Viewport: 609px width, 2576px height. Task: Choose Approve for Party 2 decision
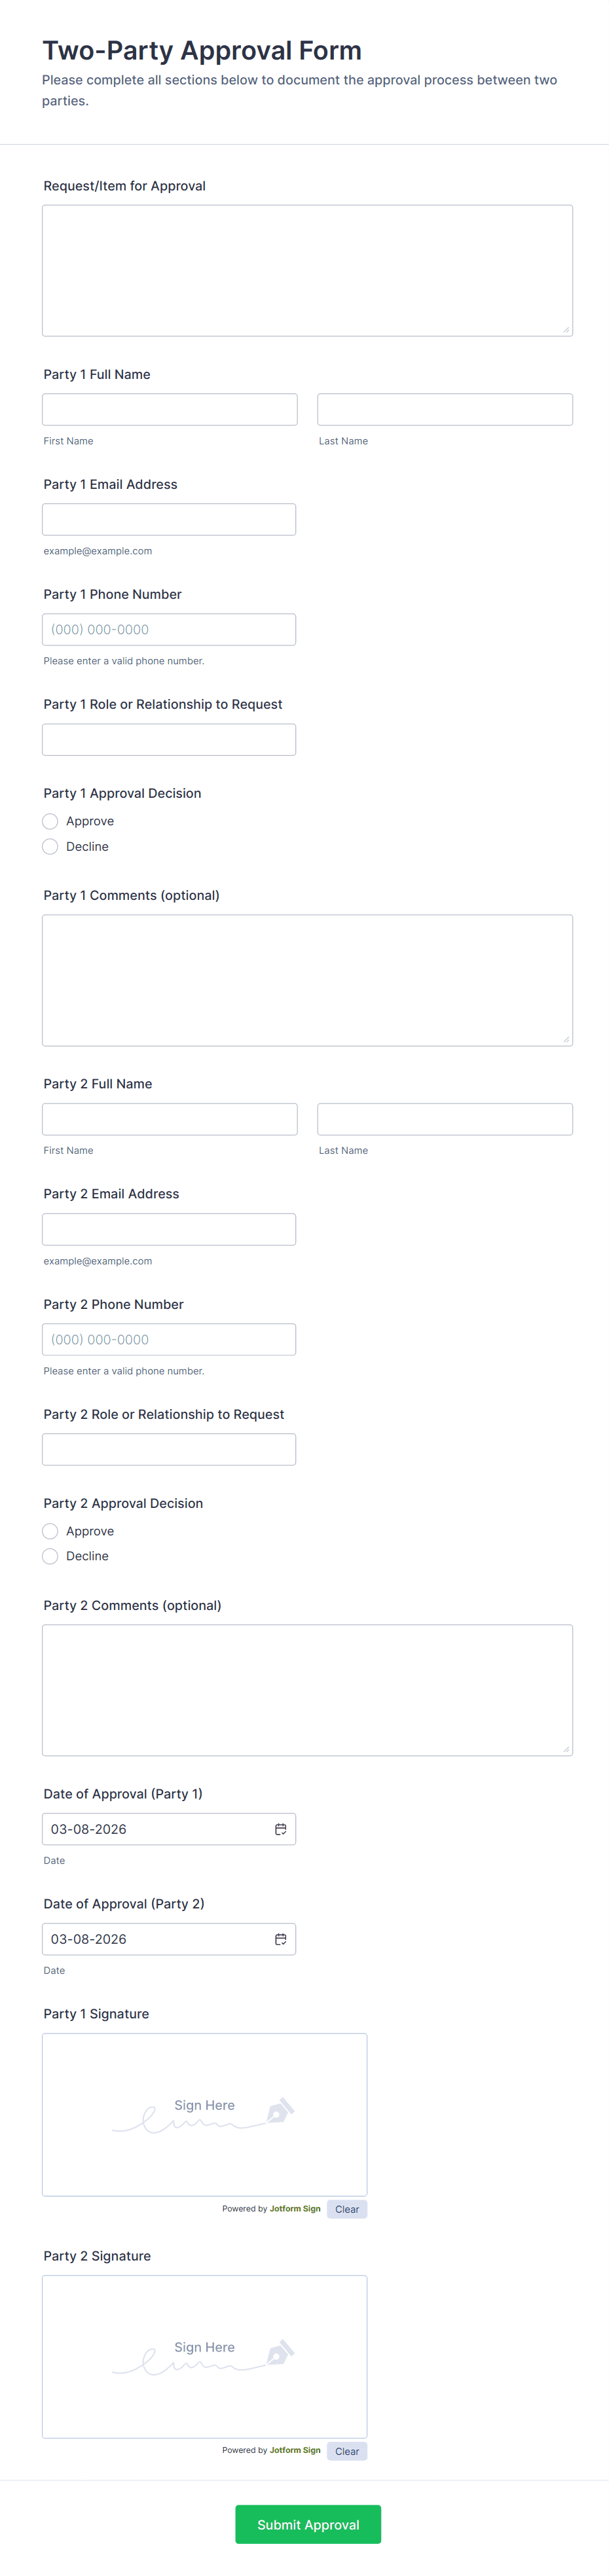pos(50,1531)
